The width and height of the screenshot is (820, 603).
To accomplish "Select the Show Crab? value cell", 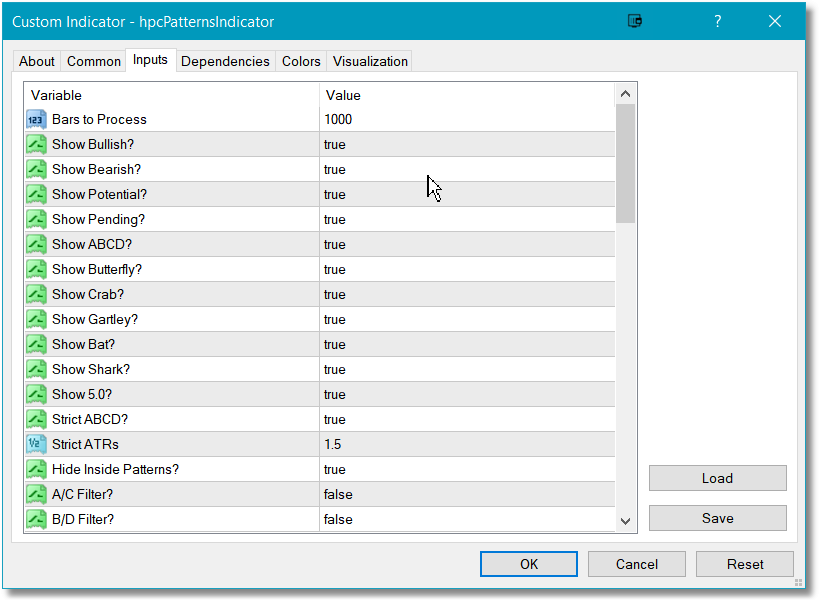I will [467, 294].
